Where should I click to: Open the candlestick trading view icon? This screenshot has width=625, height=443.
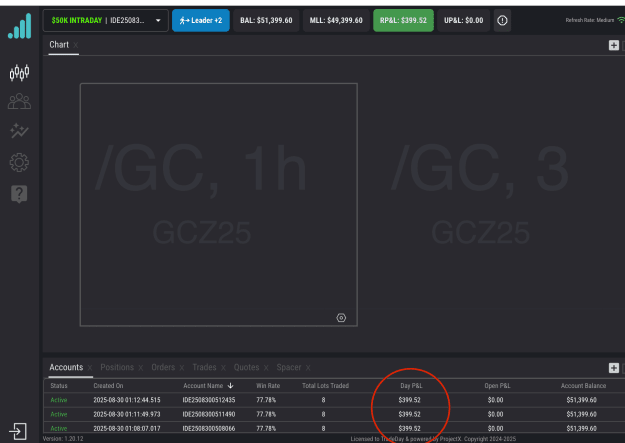point(19,73)
